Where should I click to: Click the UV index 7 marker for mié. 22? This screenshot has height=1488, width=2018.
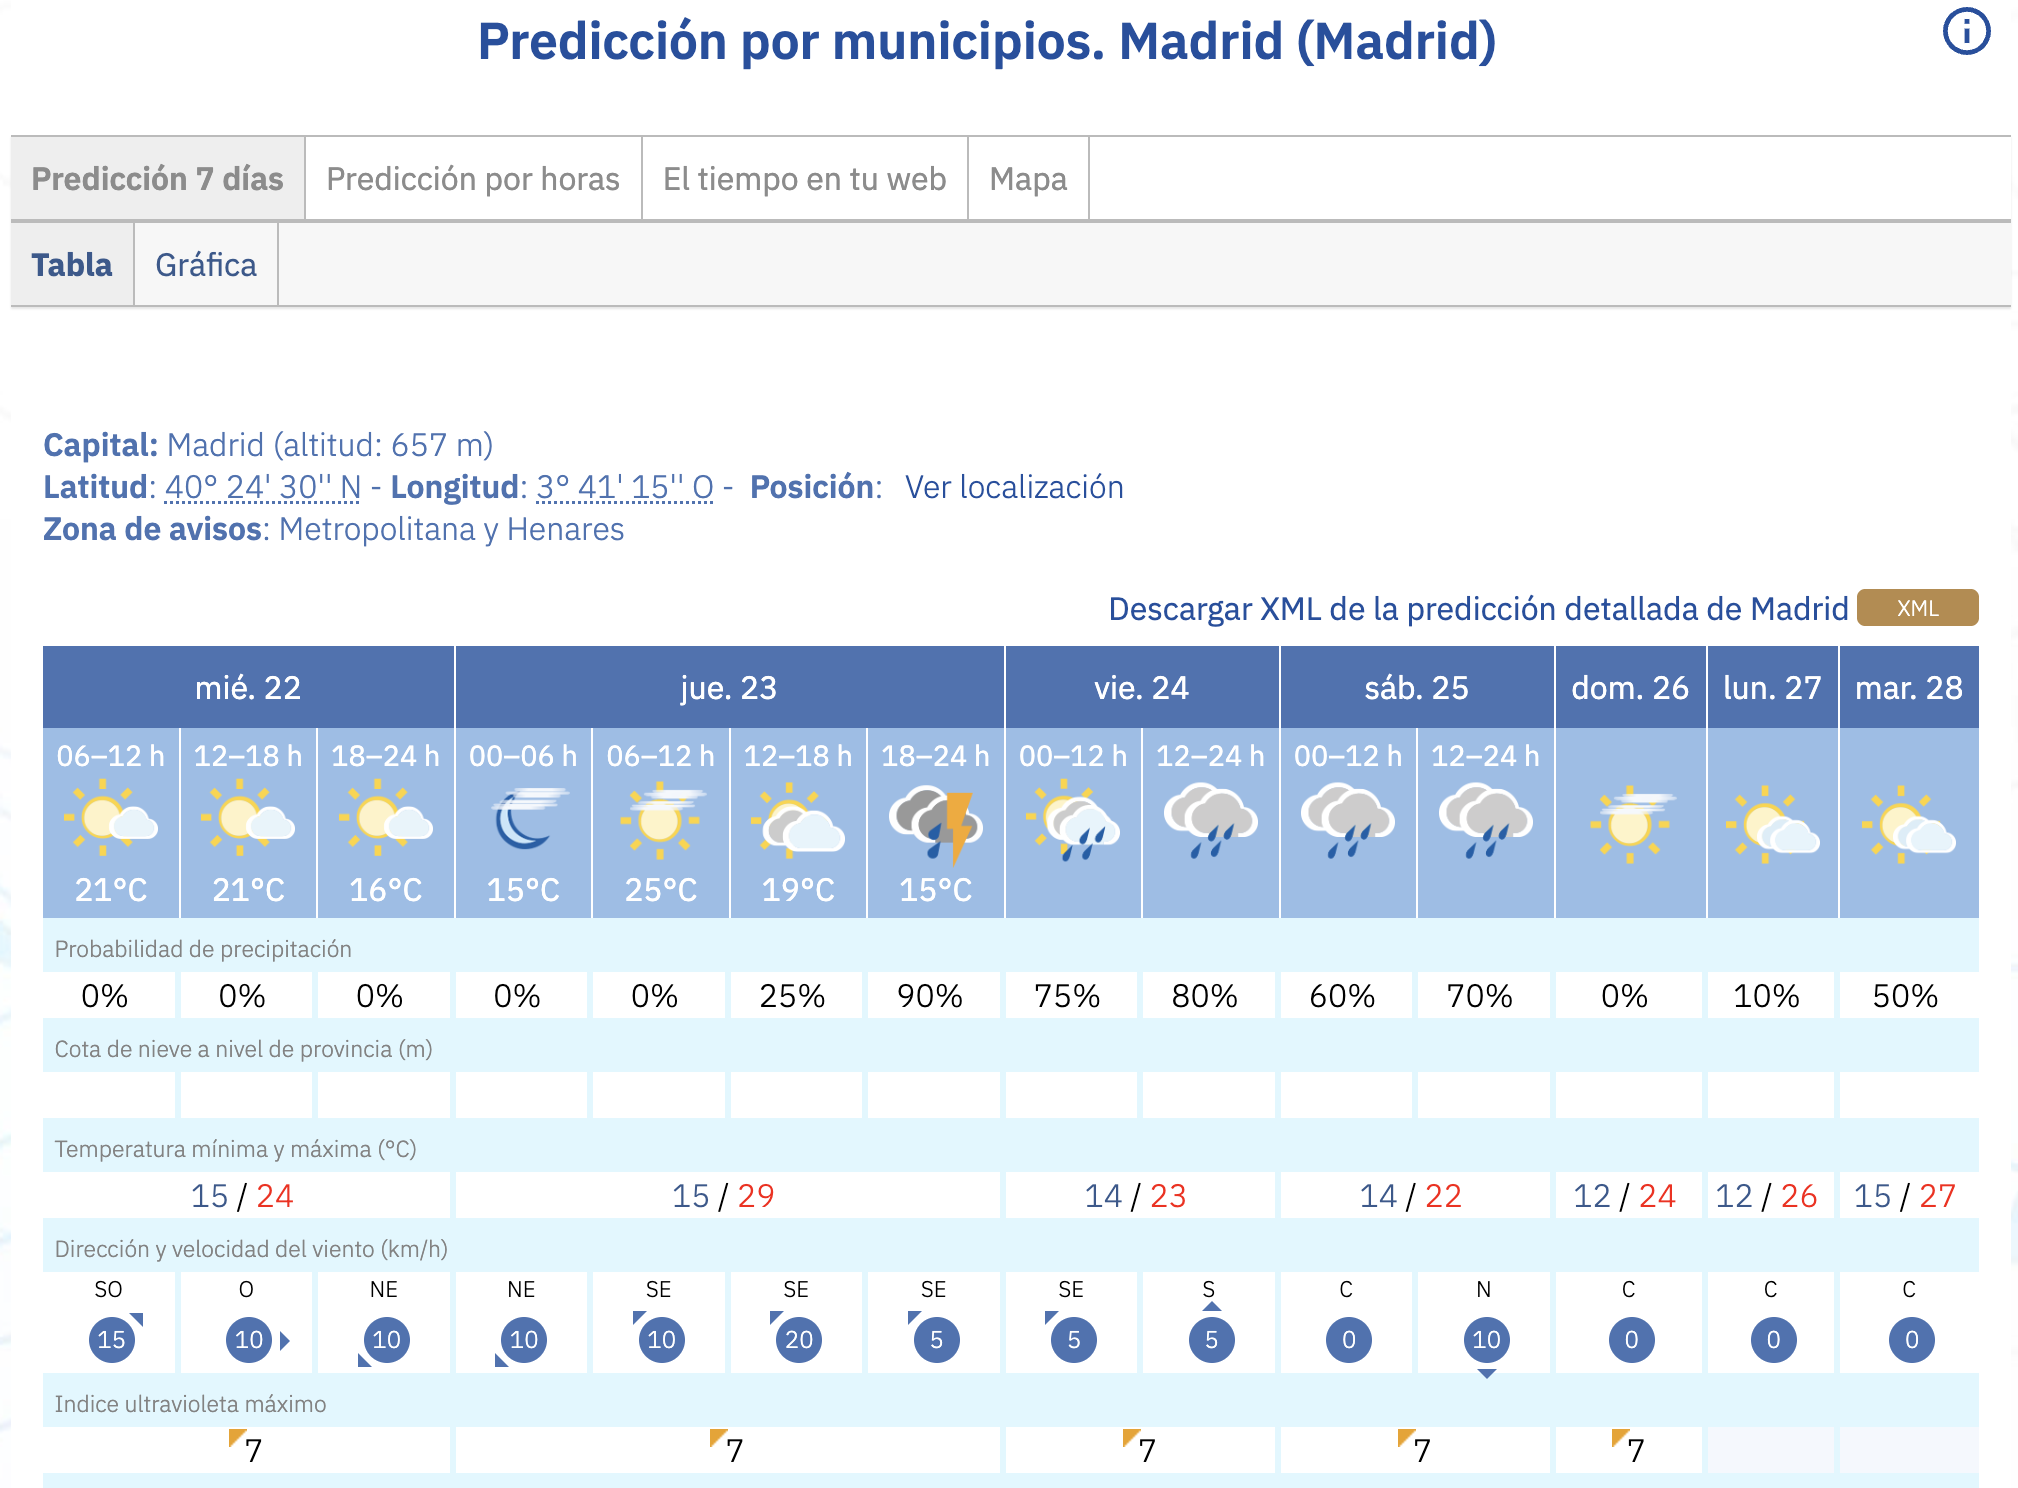pyautogui.click(x=247, y=1448)
